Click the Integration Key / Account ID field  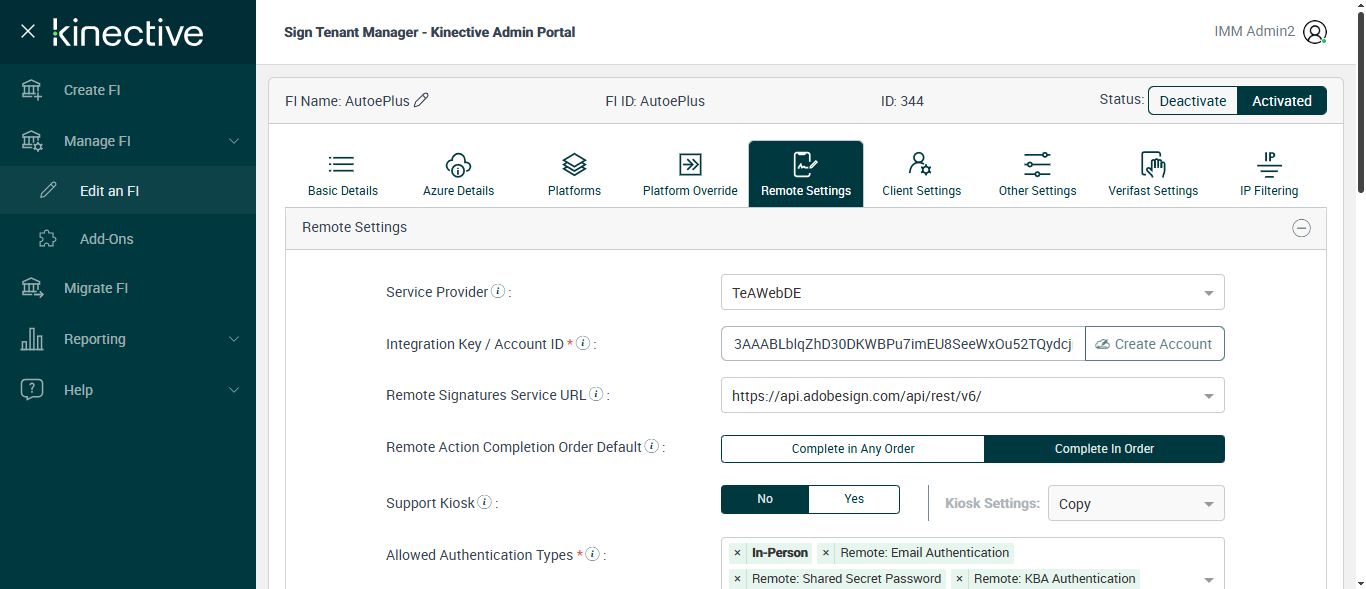coord(903,344)
